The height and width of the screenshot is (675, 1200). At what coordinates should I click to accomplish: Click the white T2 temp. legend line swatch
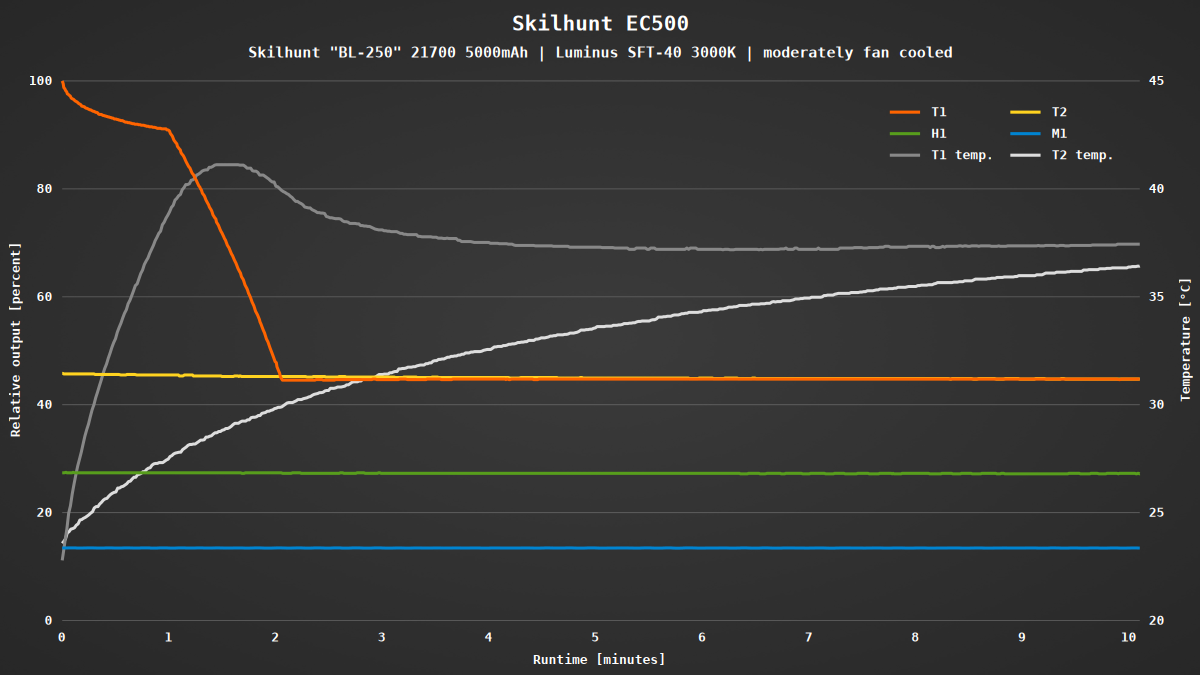(1026, 155)
